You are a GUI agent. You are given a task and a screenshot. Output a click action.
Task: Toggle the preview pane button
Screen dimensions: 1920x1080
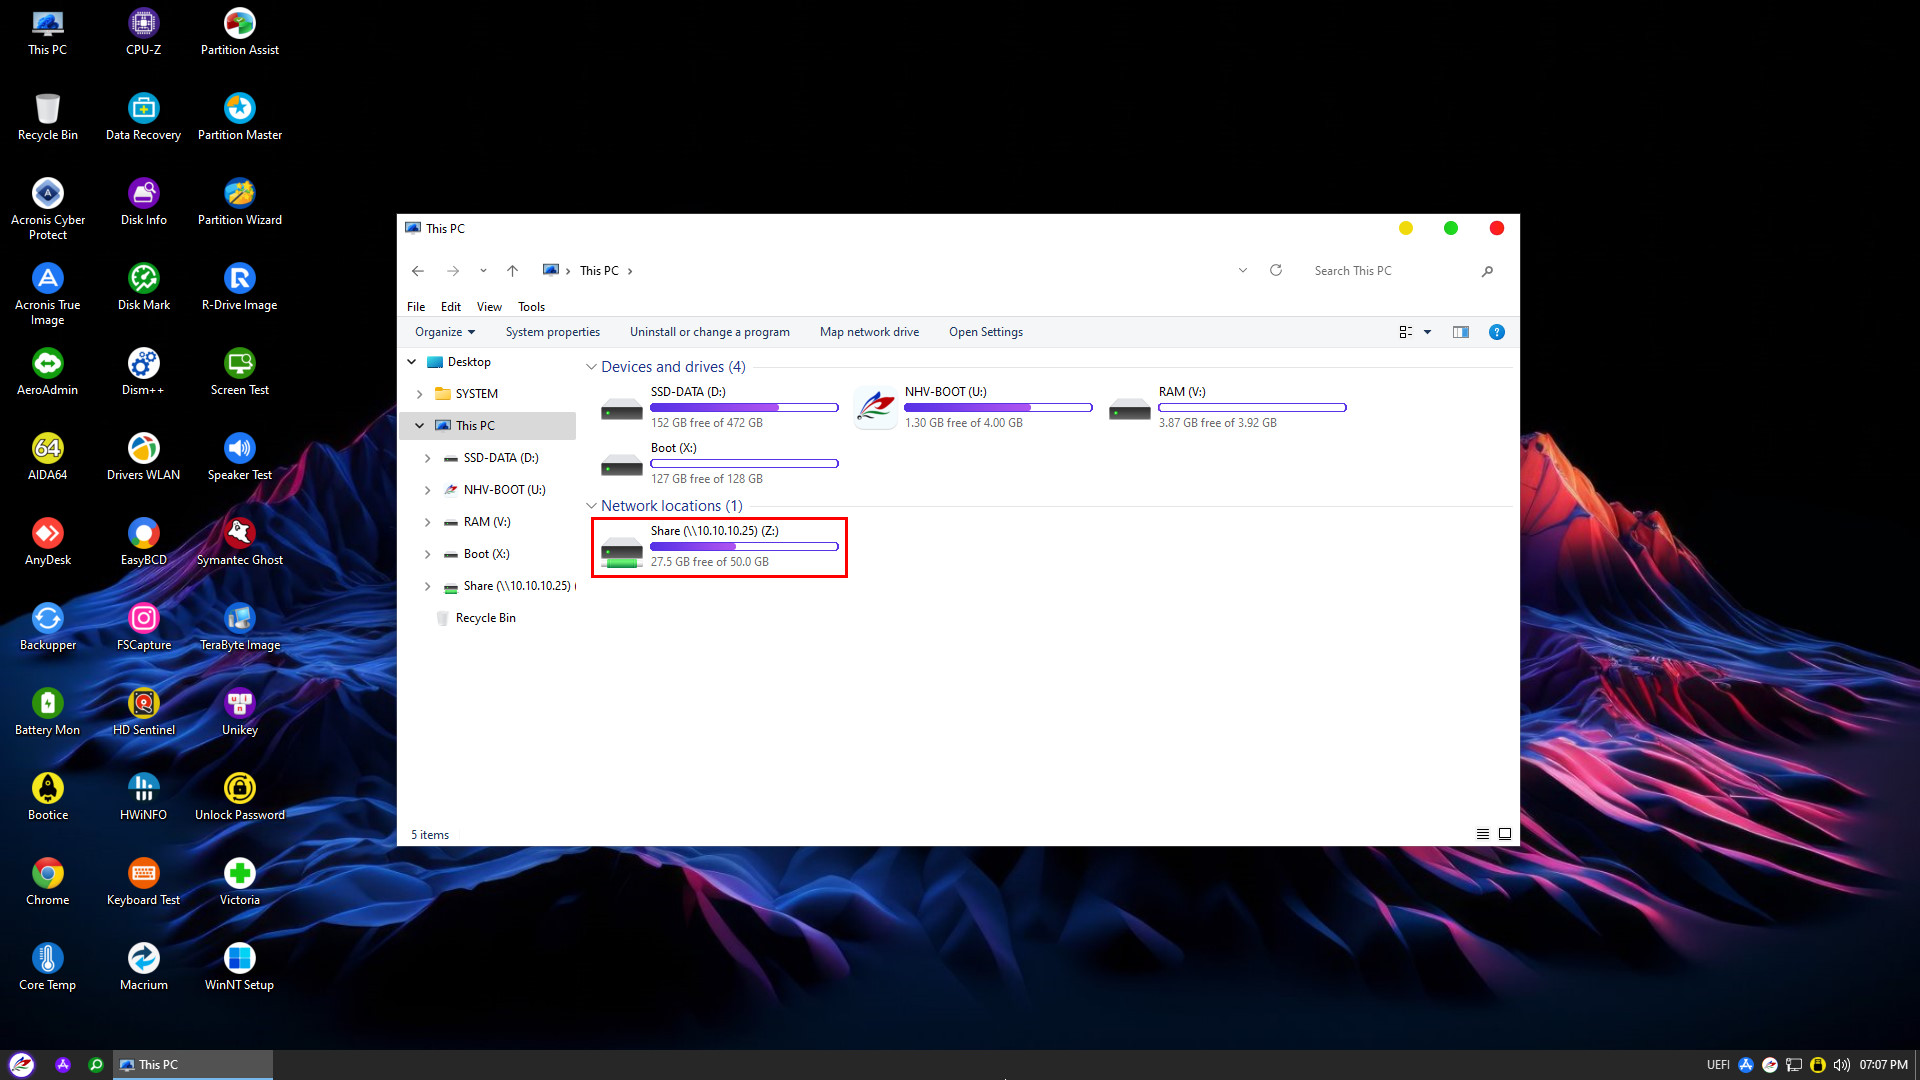pos(1460,332)
